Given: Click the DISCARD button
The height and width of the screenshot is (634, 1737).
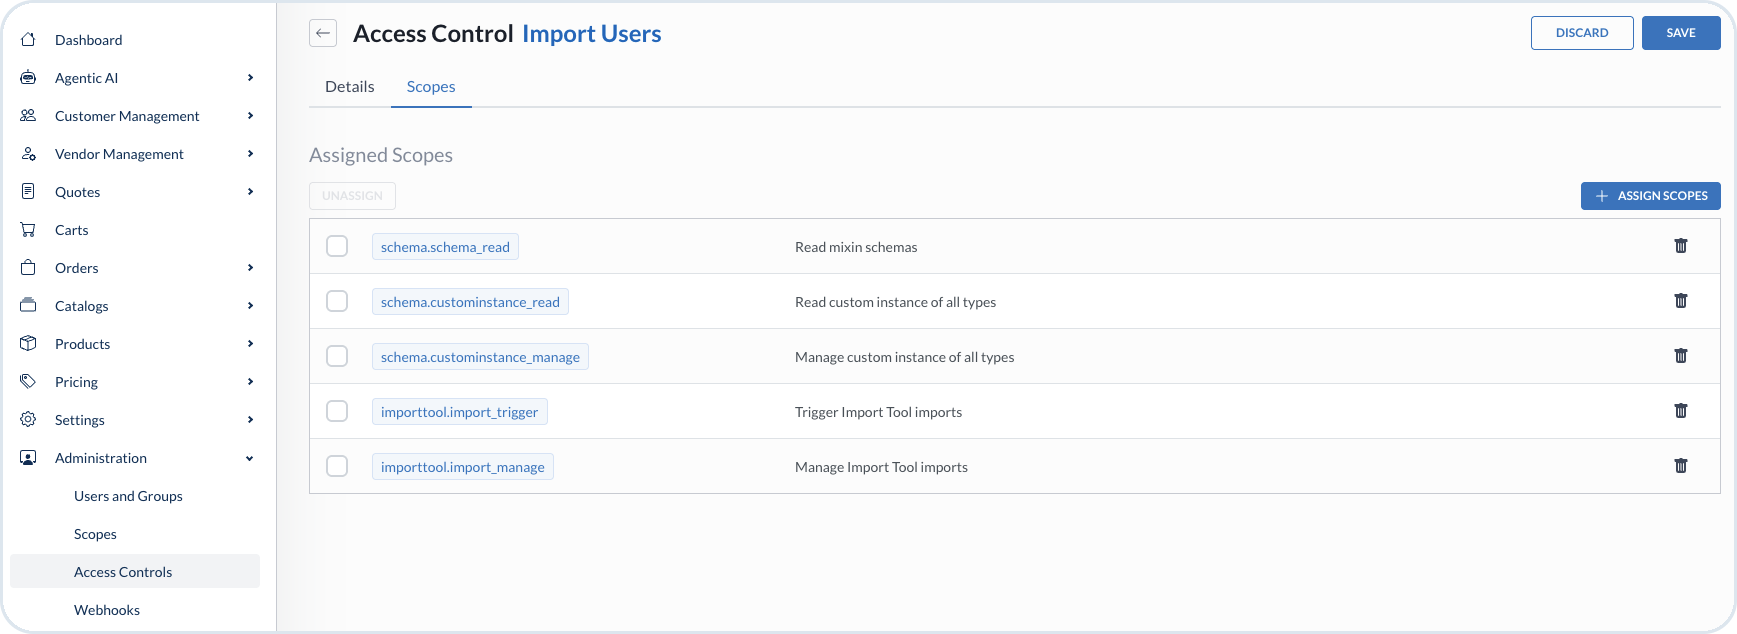Looking at the screenshot, I should (1582, 33).
